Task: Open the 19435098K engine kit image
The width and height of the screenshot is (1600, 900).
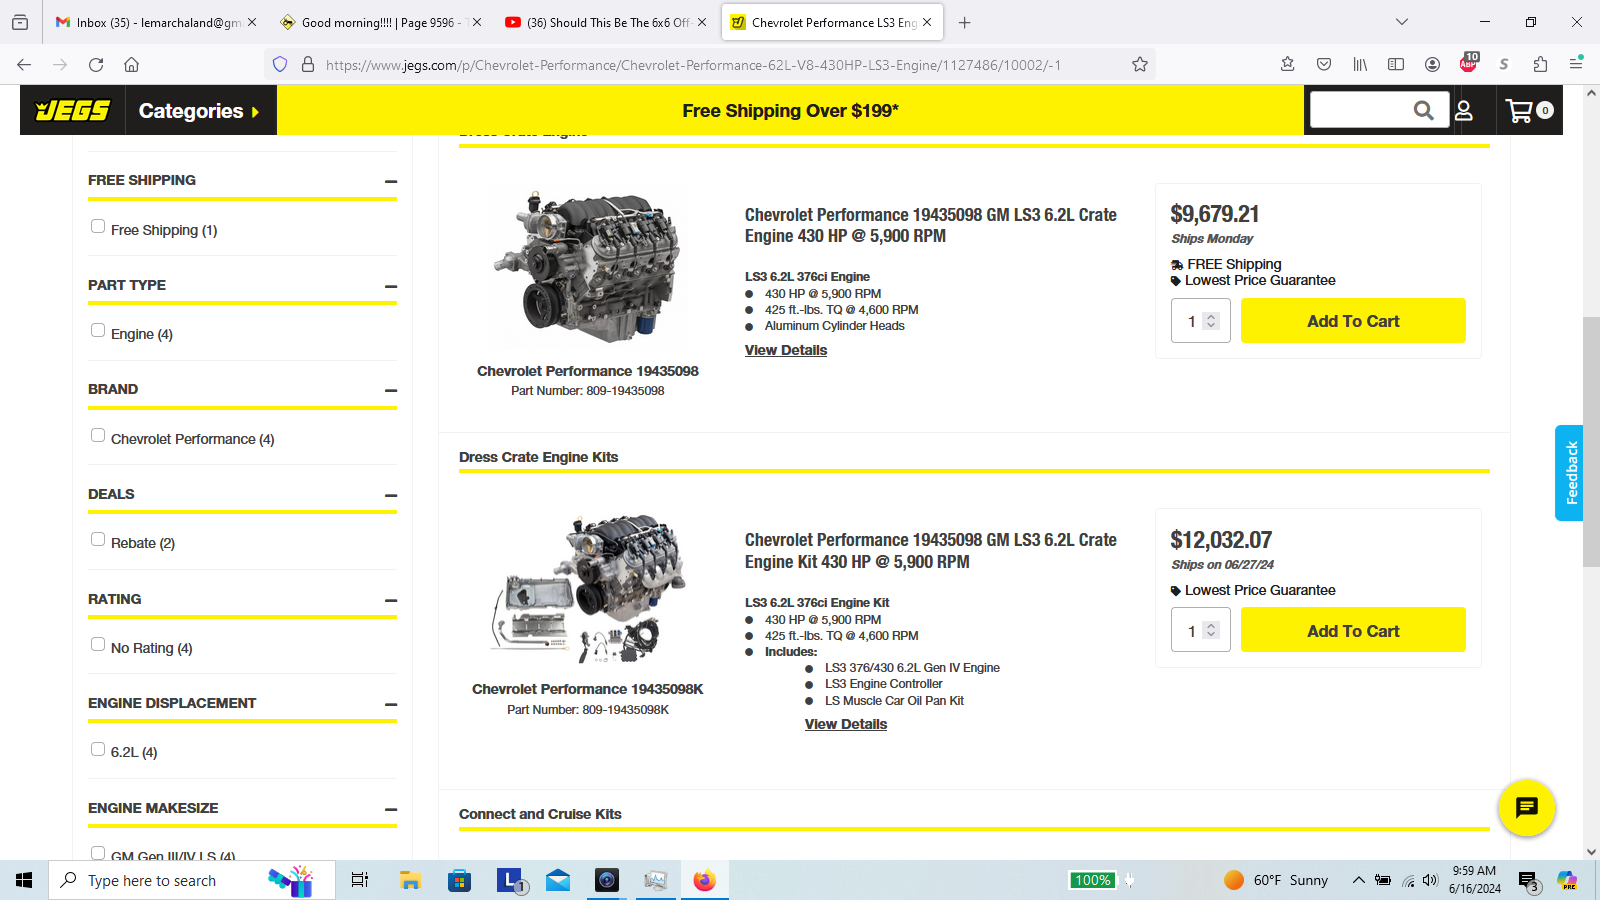Action: pos(588,589)
